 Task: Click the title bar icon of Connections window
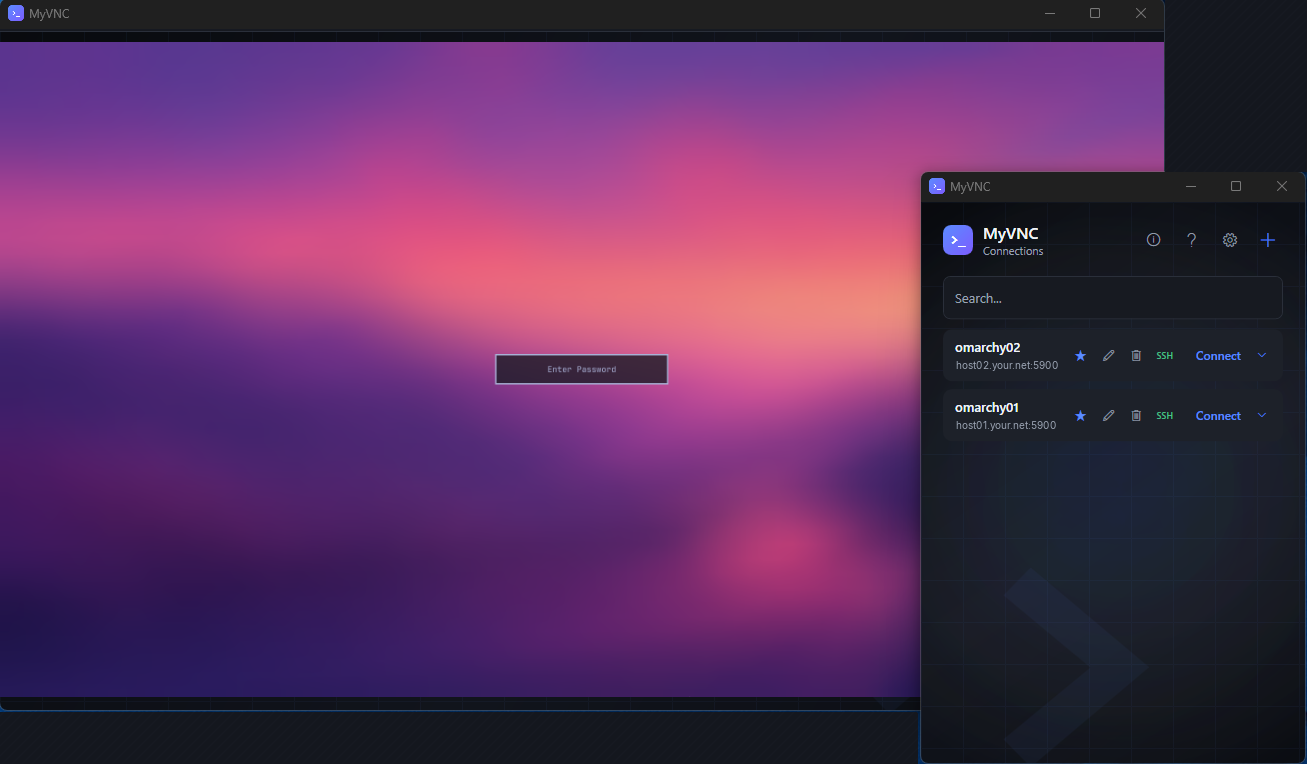tap(937, 186)
